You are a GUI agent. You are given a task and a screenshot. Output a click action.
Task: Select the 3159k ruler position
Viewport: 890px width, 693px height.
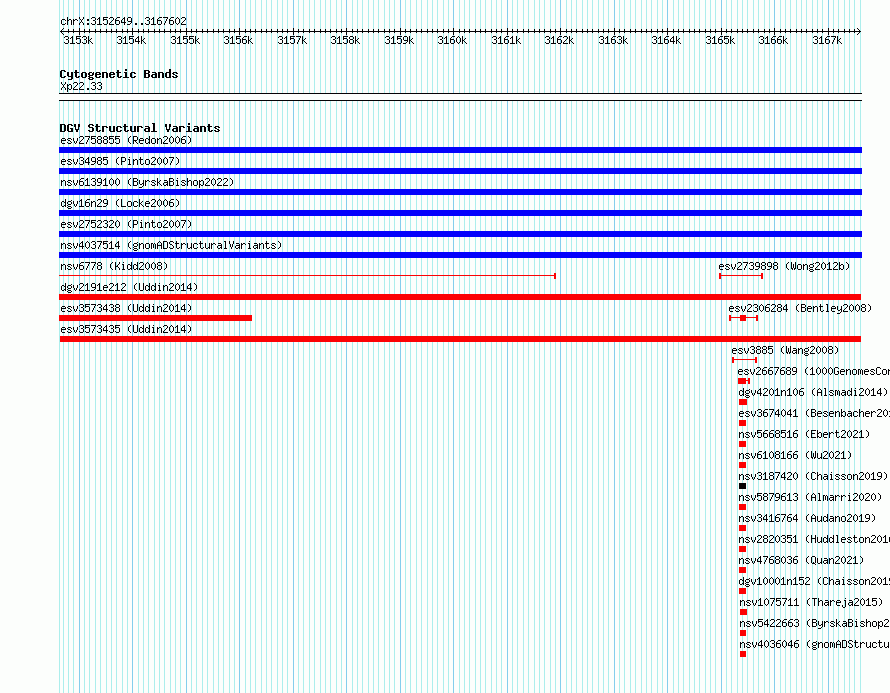(399, 40)
